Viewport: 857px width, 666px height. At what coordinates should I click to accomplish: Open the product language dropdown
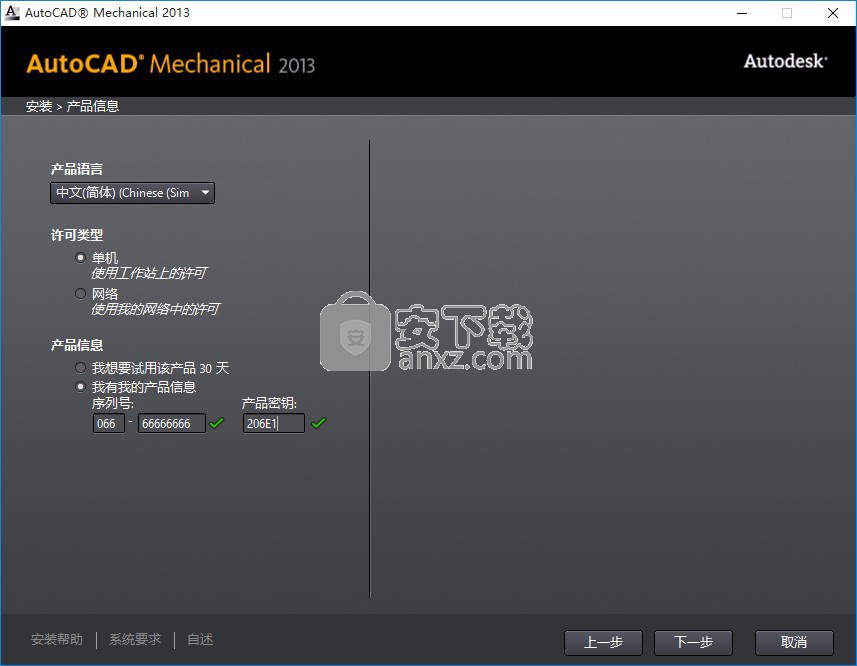coord(132,193)
